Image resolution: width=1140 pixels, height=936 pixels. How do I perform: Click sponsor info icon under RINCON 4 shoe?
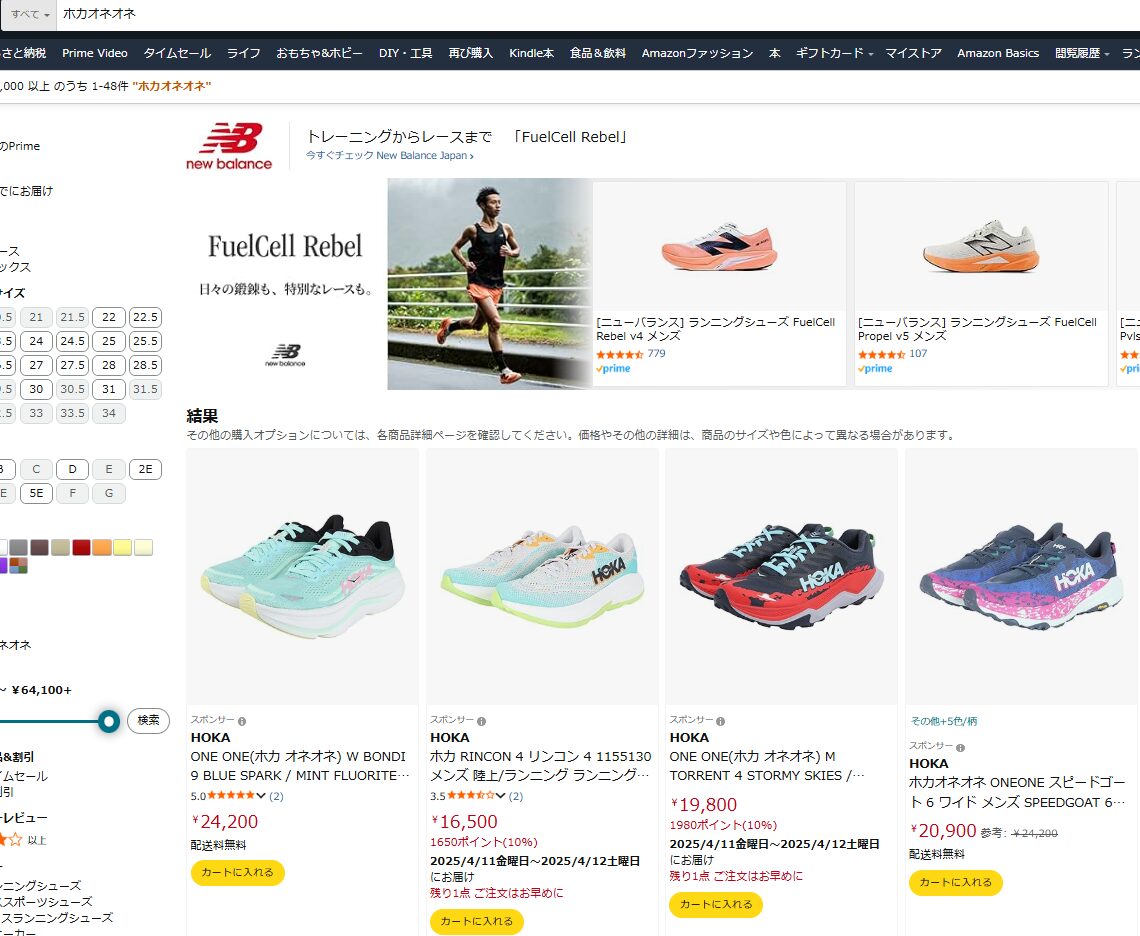pos(481,721)
